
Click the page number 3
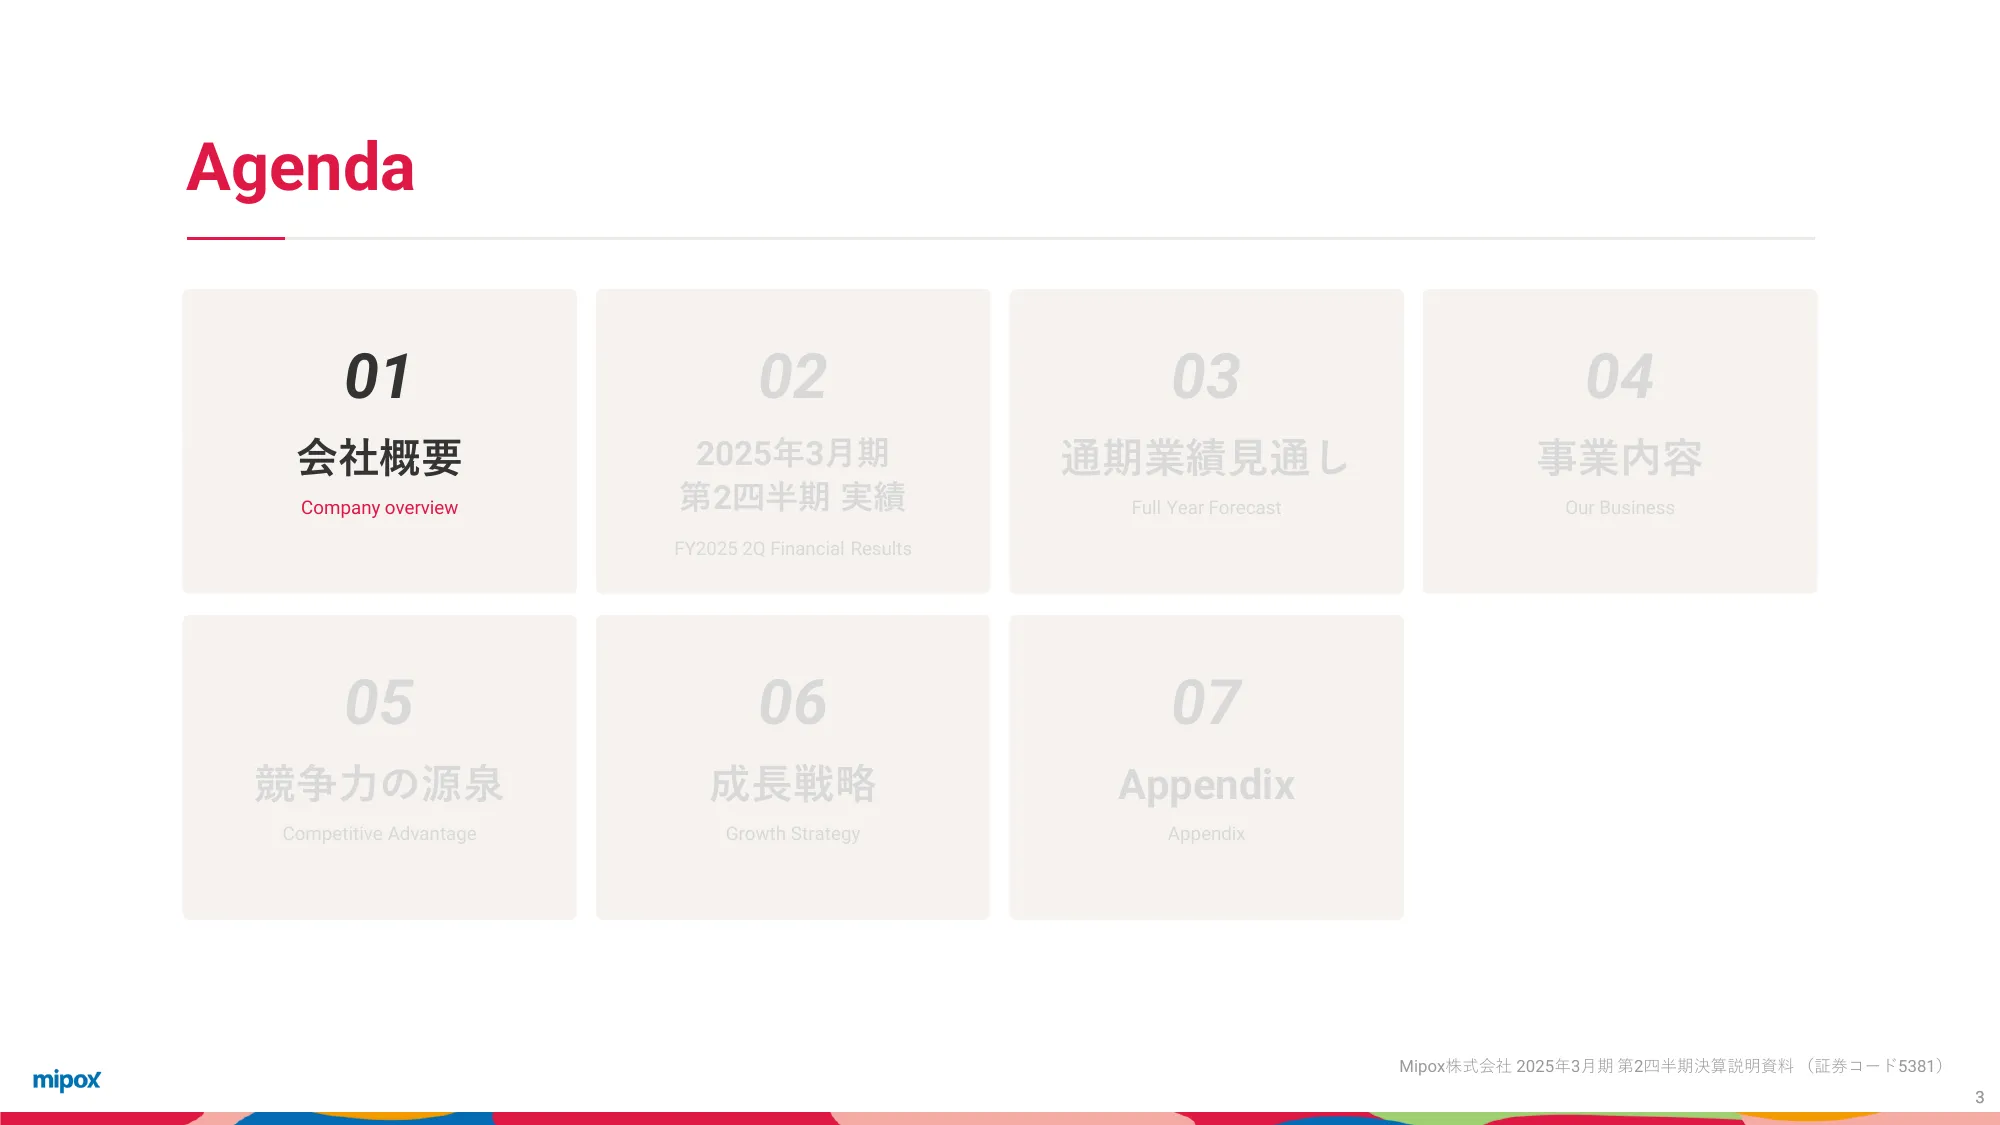click(x=1979, y=1097)
